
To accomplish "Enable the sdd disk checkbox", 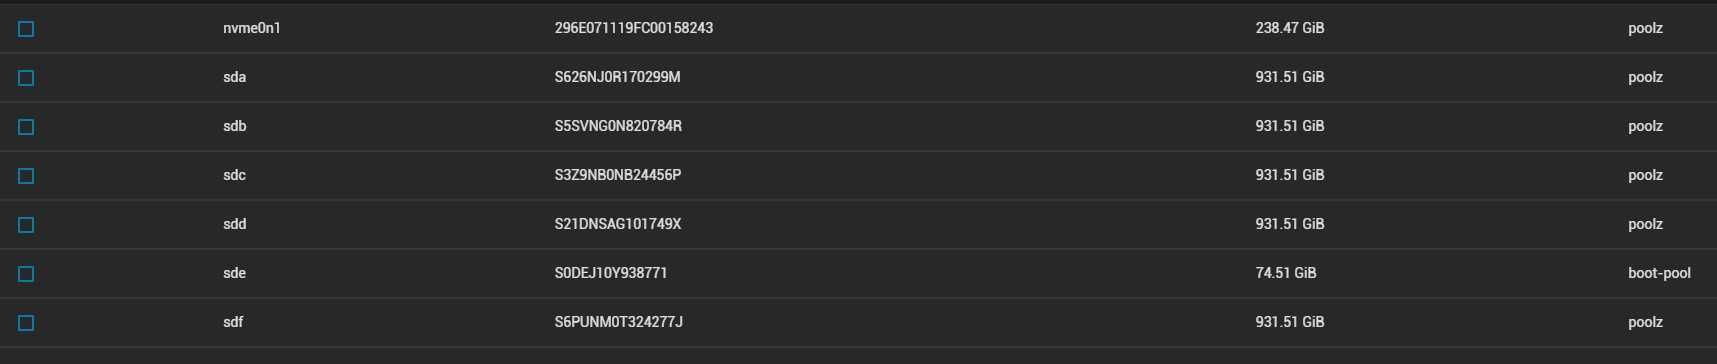I will click(x=26, y=225).
